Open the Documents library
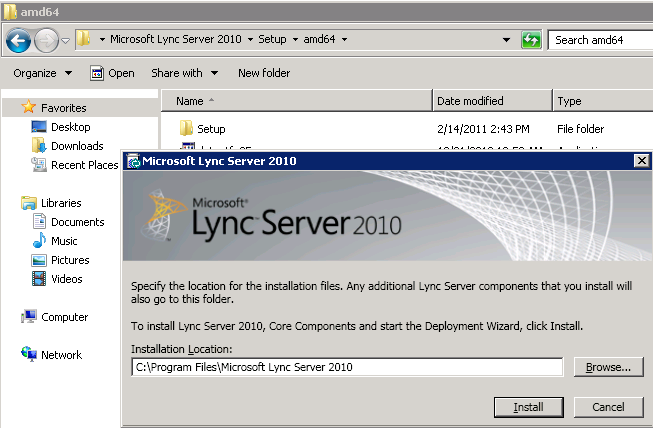 click(77, 222)
